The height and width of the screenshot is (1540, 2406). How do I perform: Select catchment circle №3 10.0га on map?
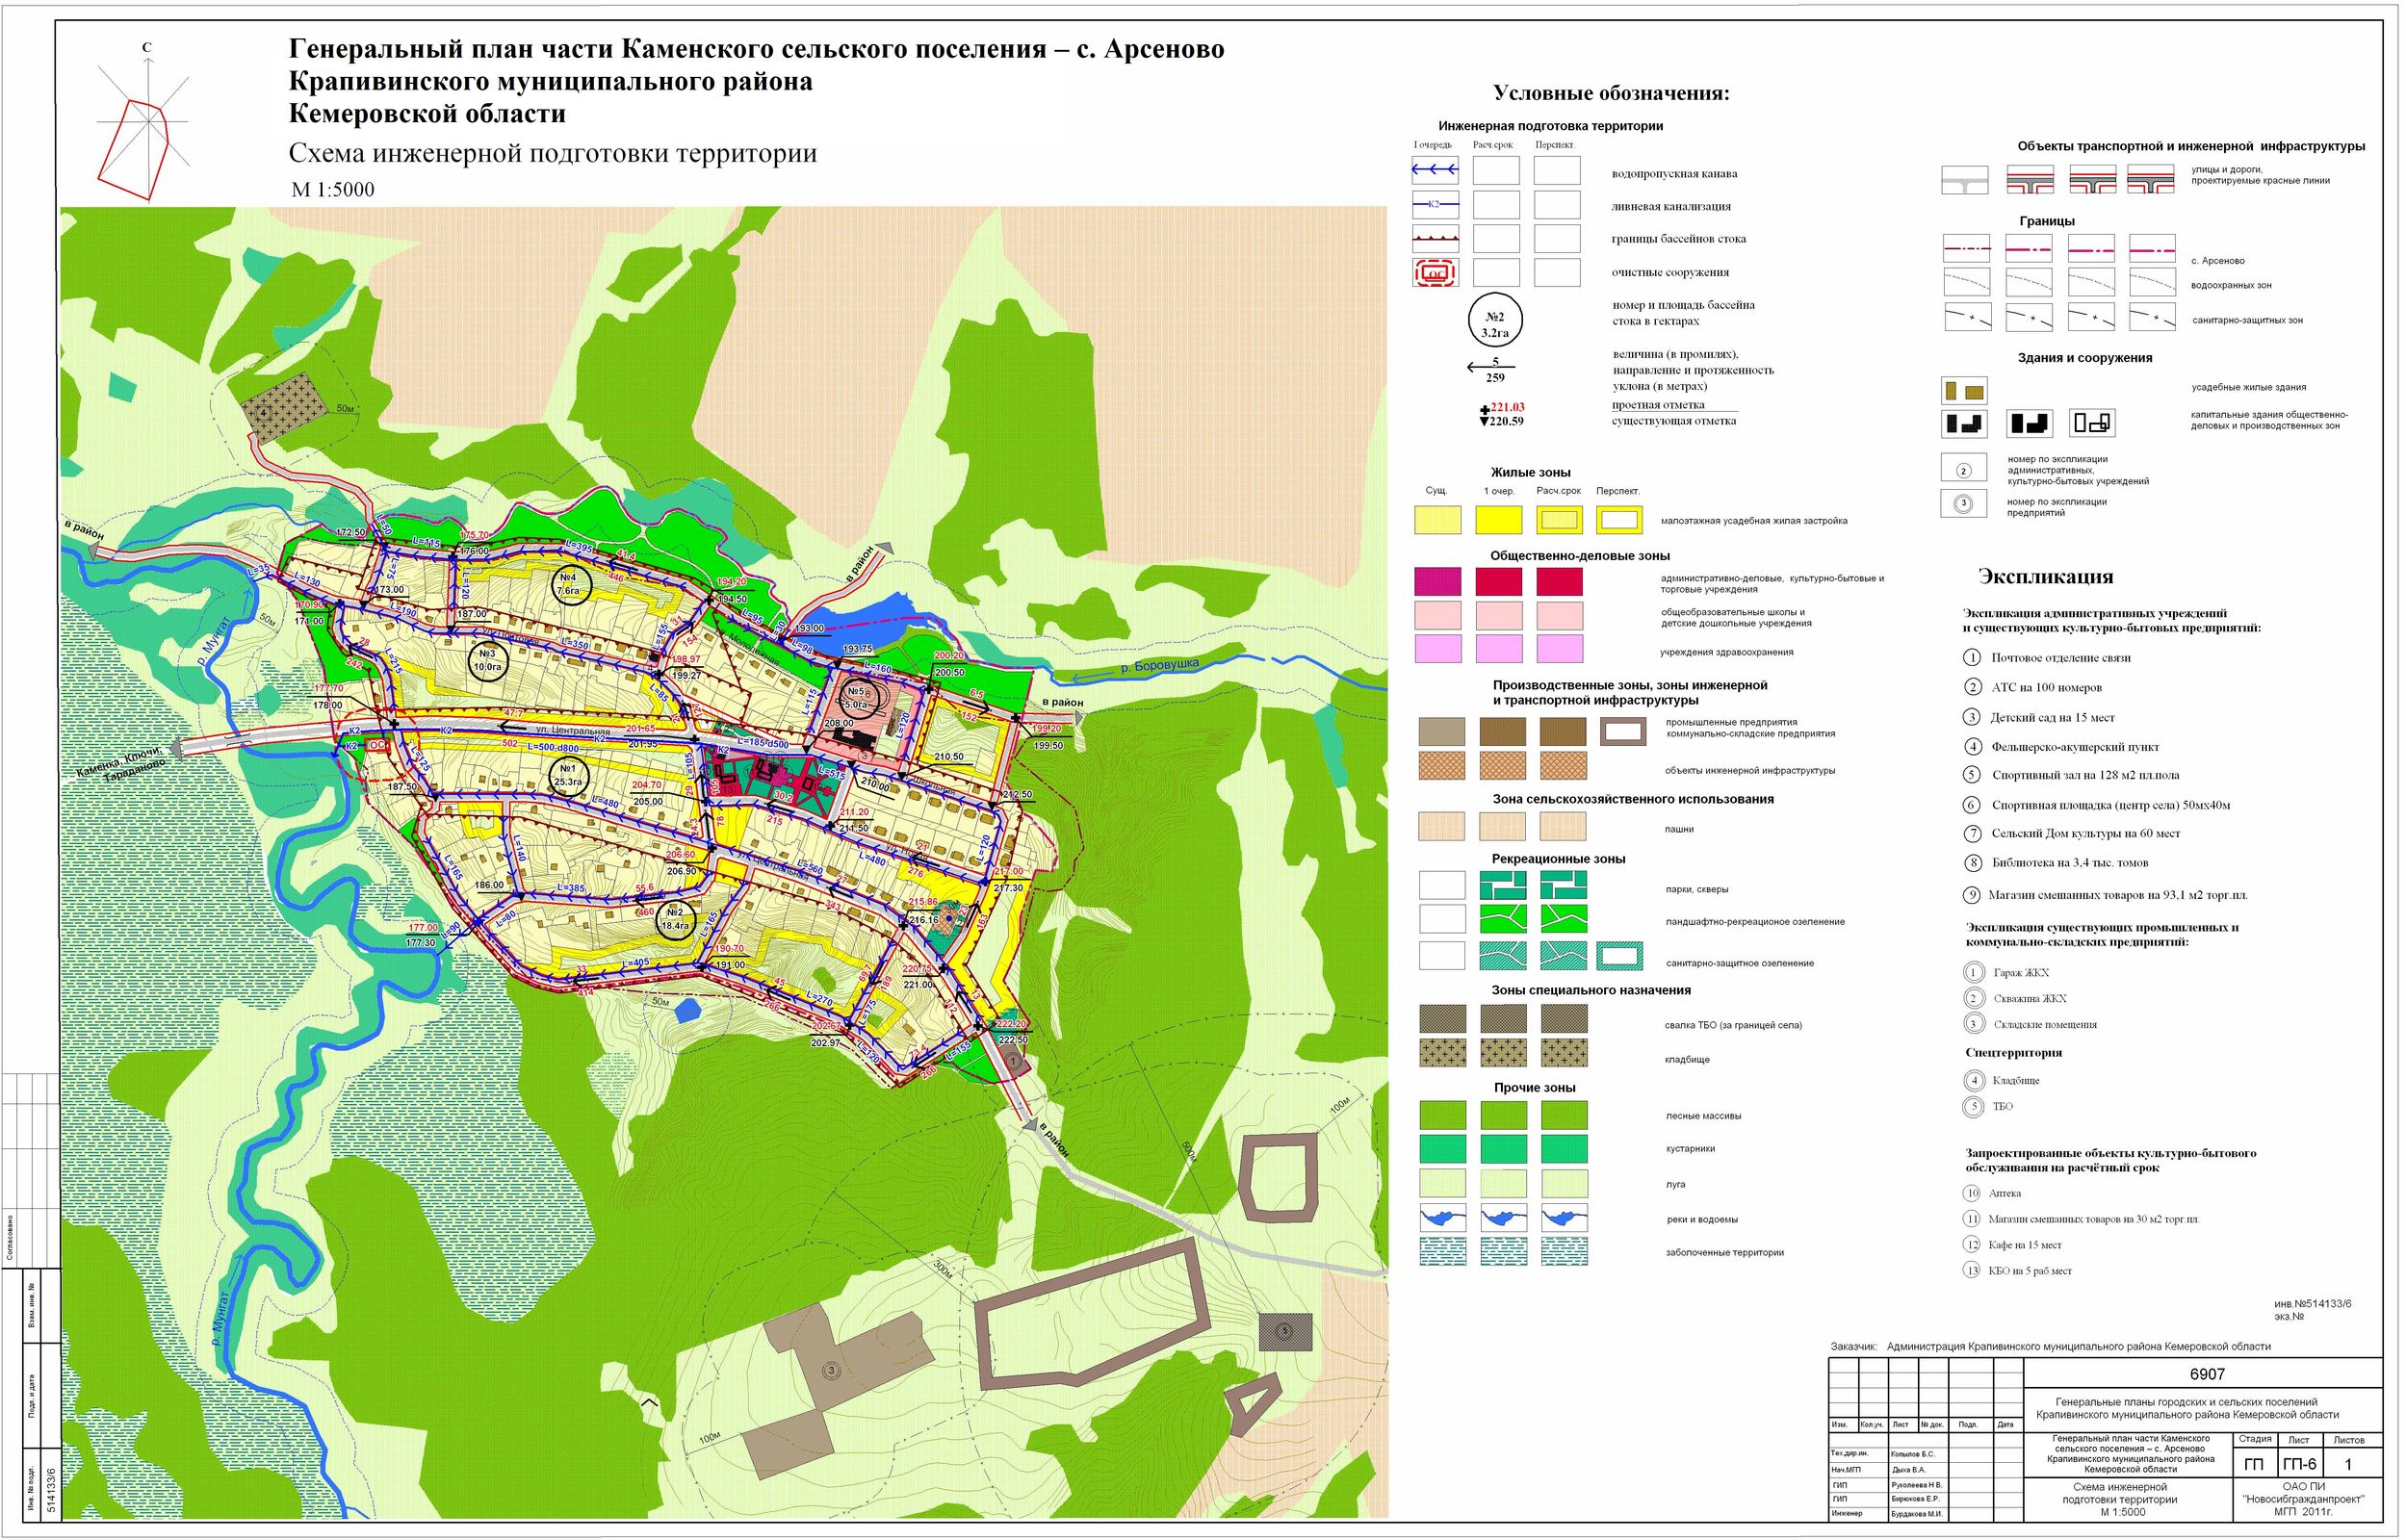point(488,660)
